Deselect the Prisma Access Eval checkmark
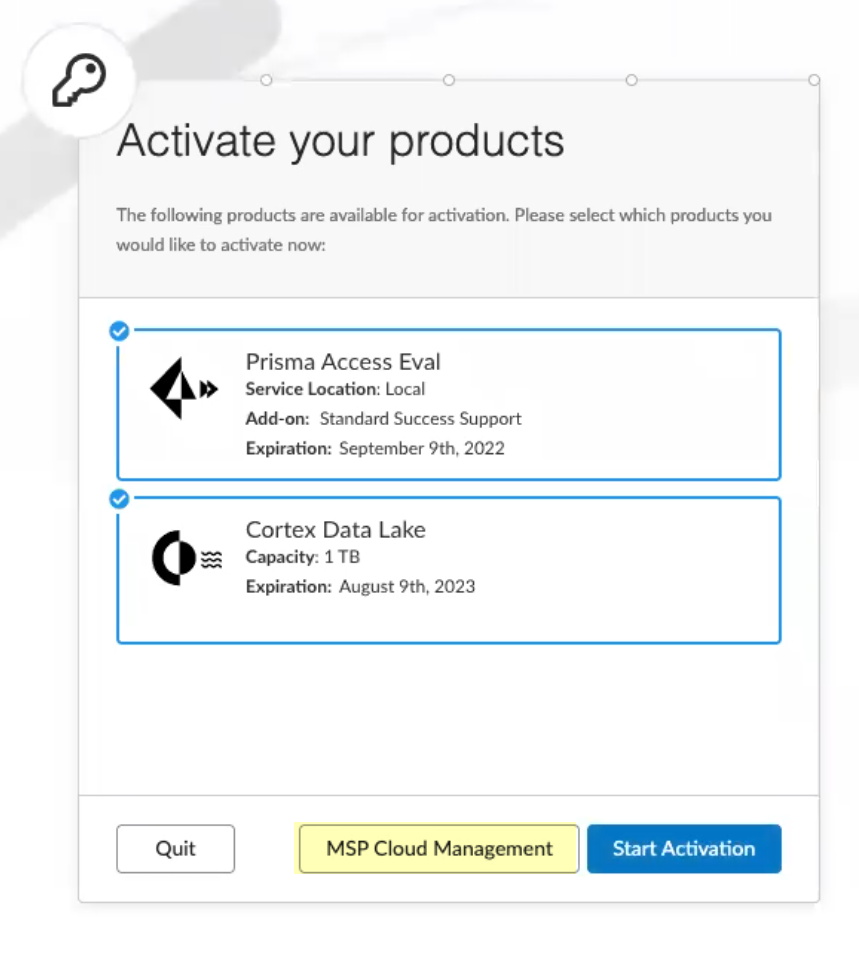 point(119,331)
